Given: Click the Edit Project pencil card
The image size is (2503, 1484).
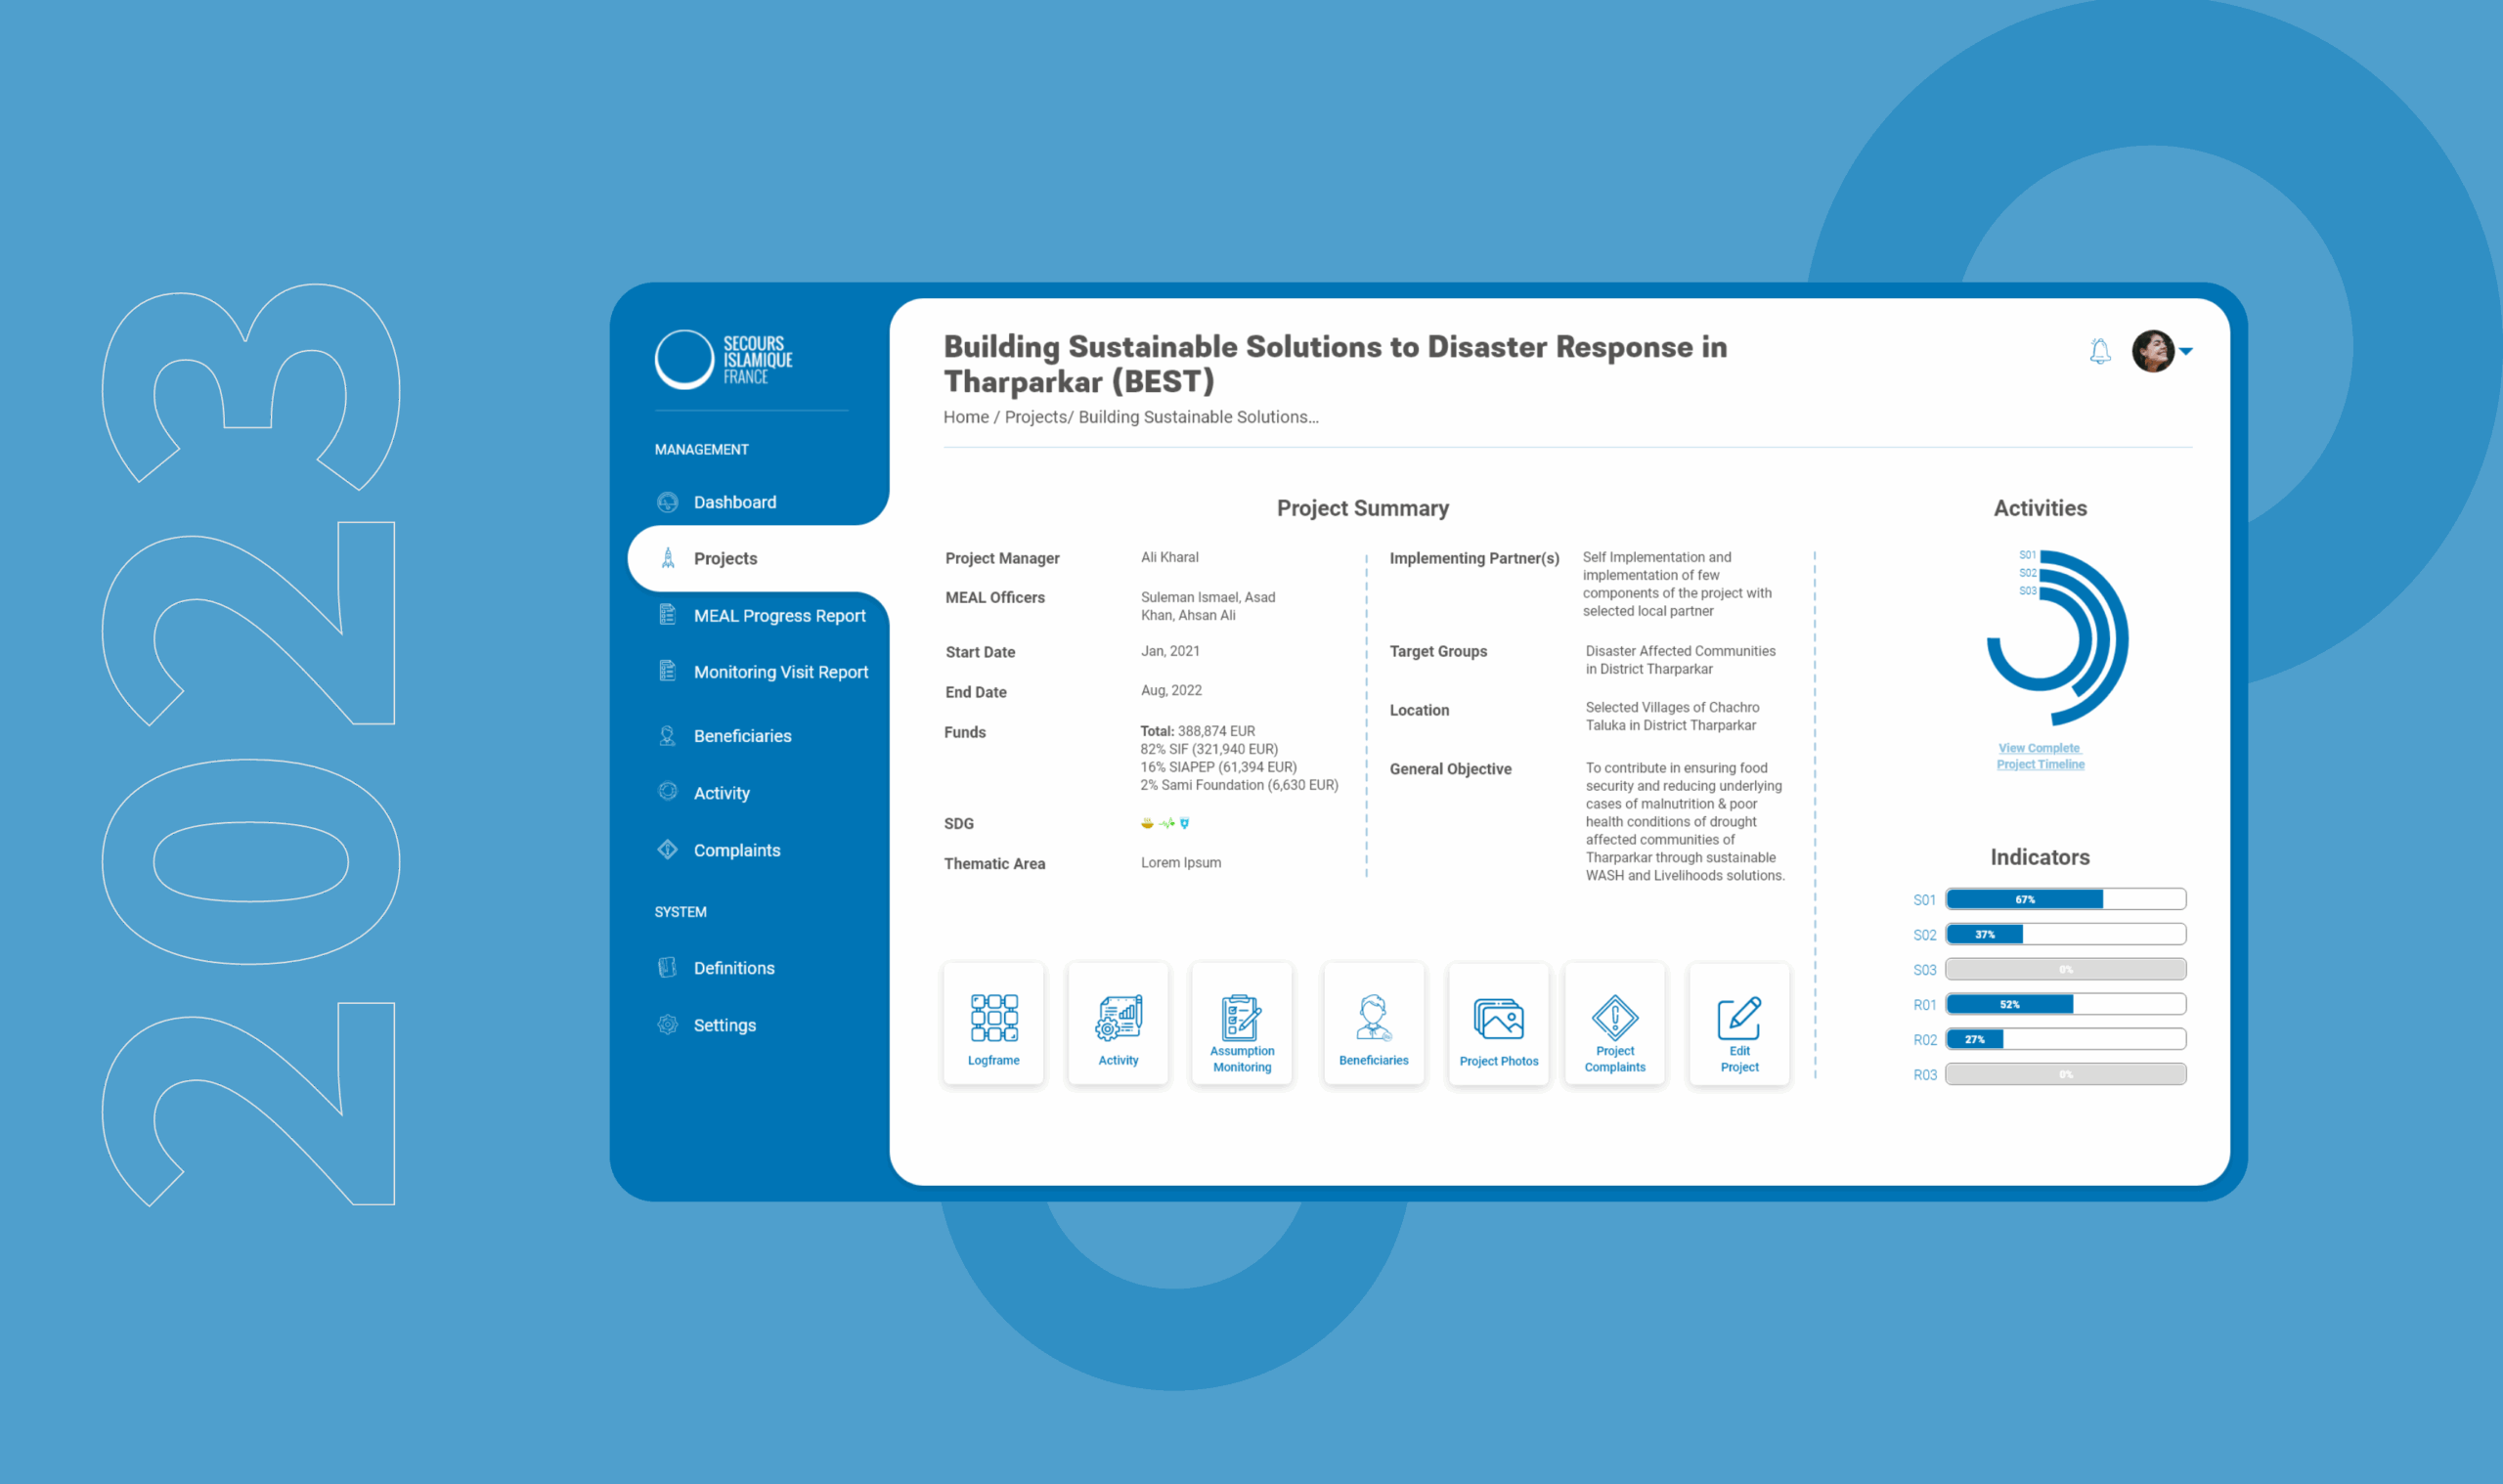Looking at the screenshot, I should 1739,1024.
